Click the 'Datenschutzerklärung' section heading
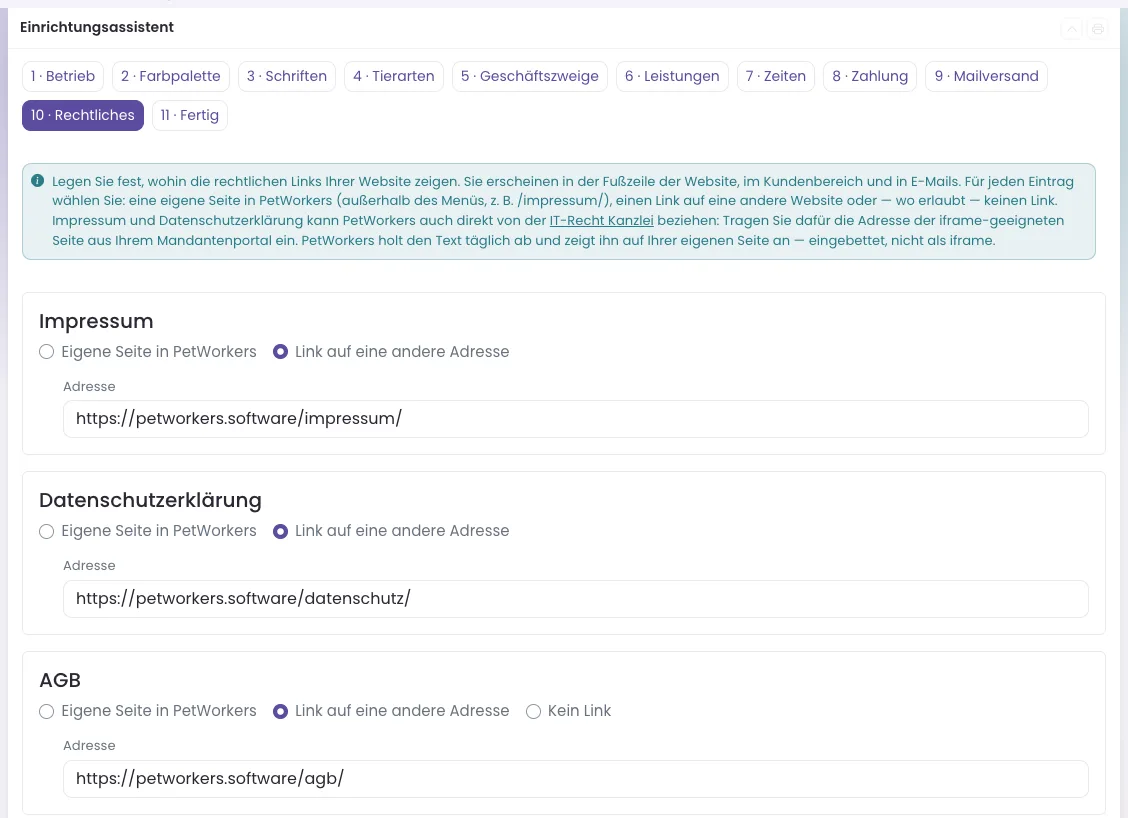The height and width of the screenshot is (818, 1128). click(150, 500)
